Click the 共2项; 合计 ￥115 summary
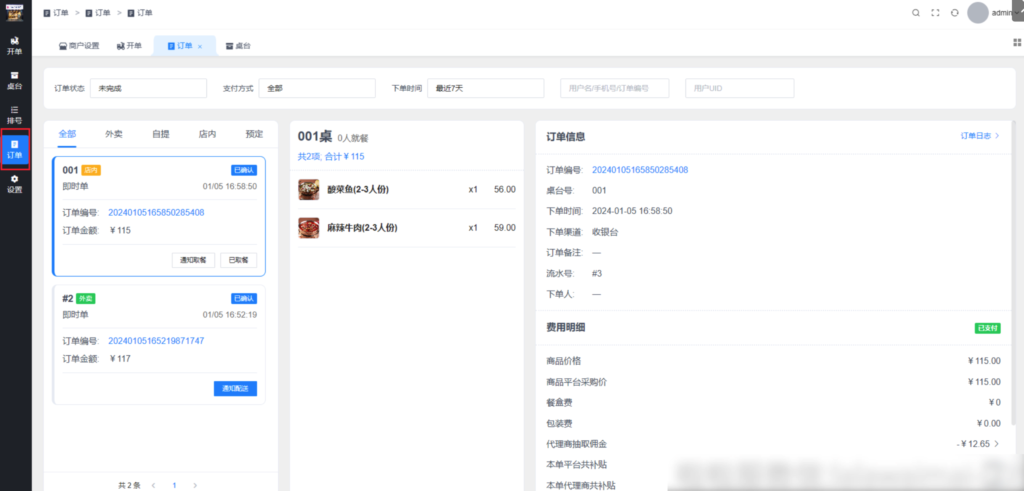This screenshot has height=491, width=1024. coord(330,157)
